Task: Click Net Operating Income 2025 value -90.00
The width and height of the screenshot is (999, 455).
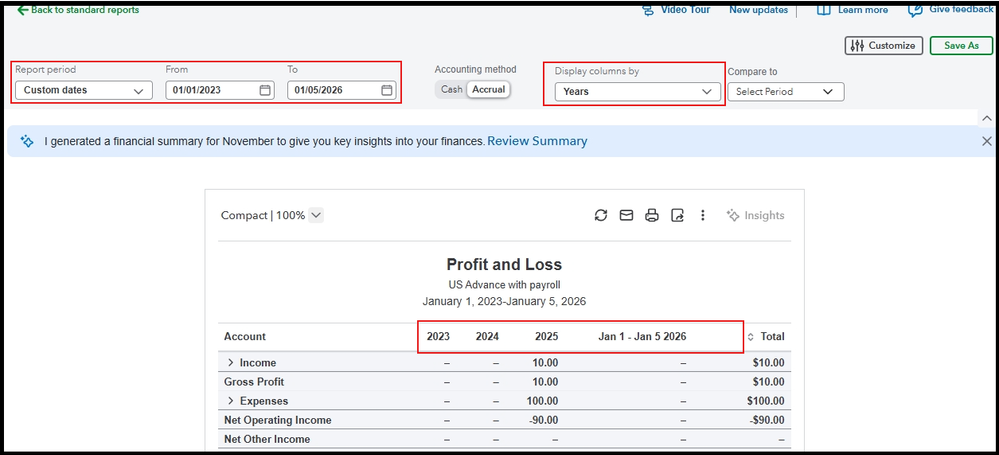Action: point(543,420)
